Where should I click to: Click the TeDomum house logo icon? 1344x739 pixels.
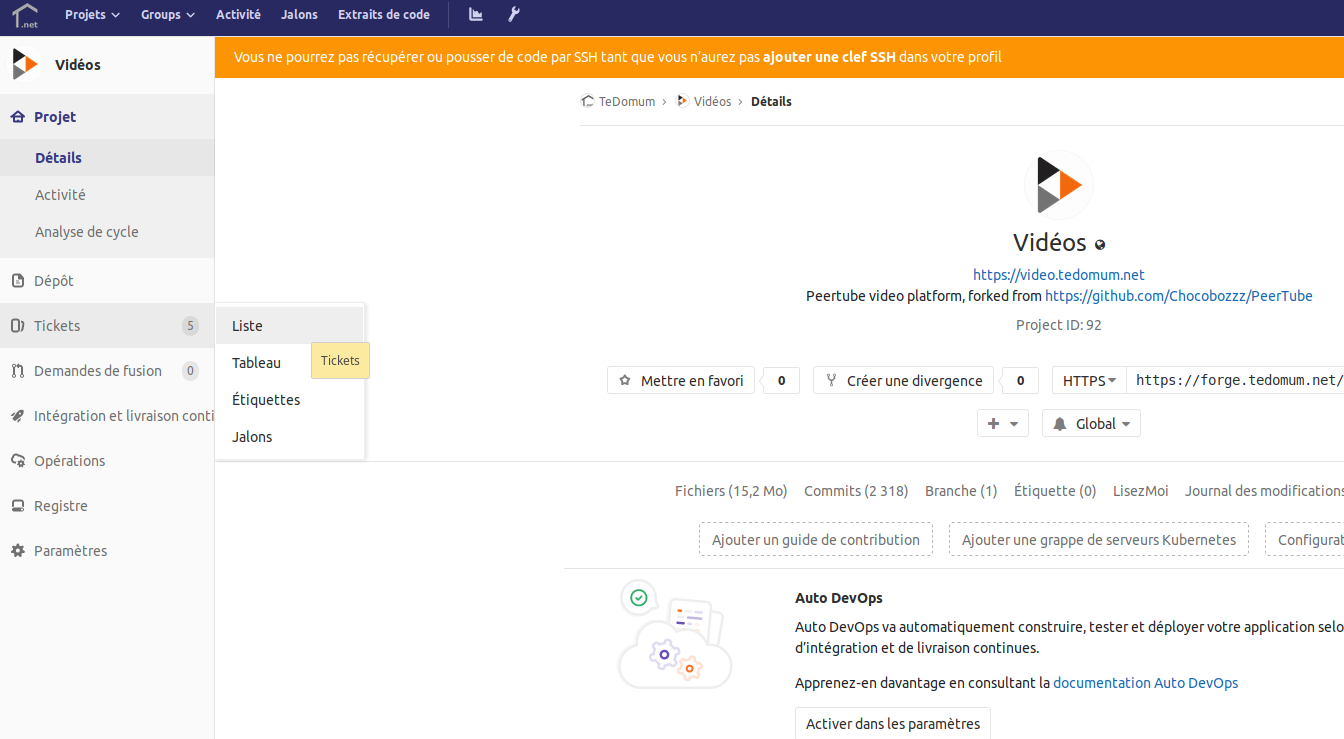[24, 15]
